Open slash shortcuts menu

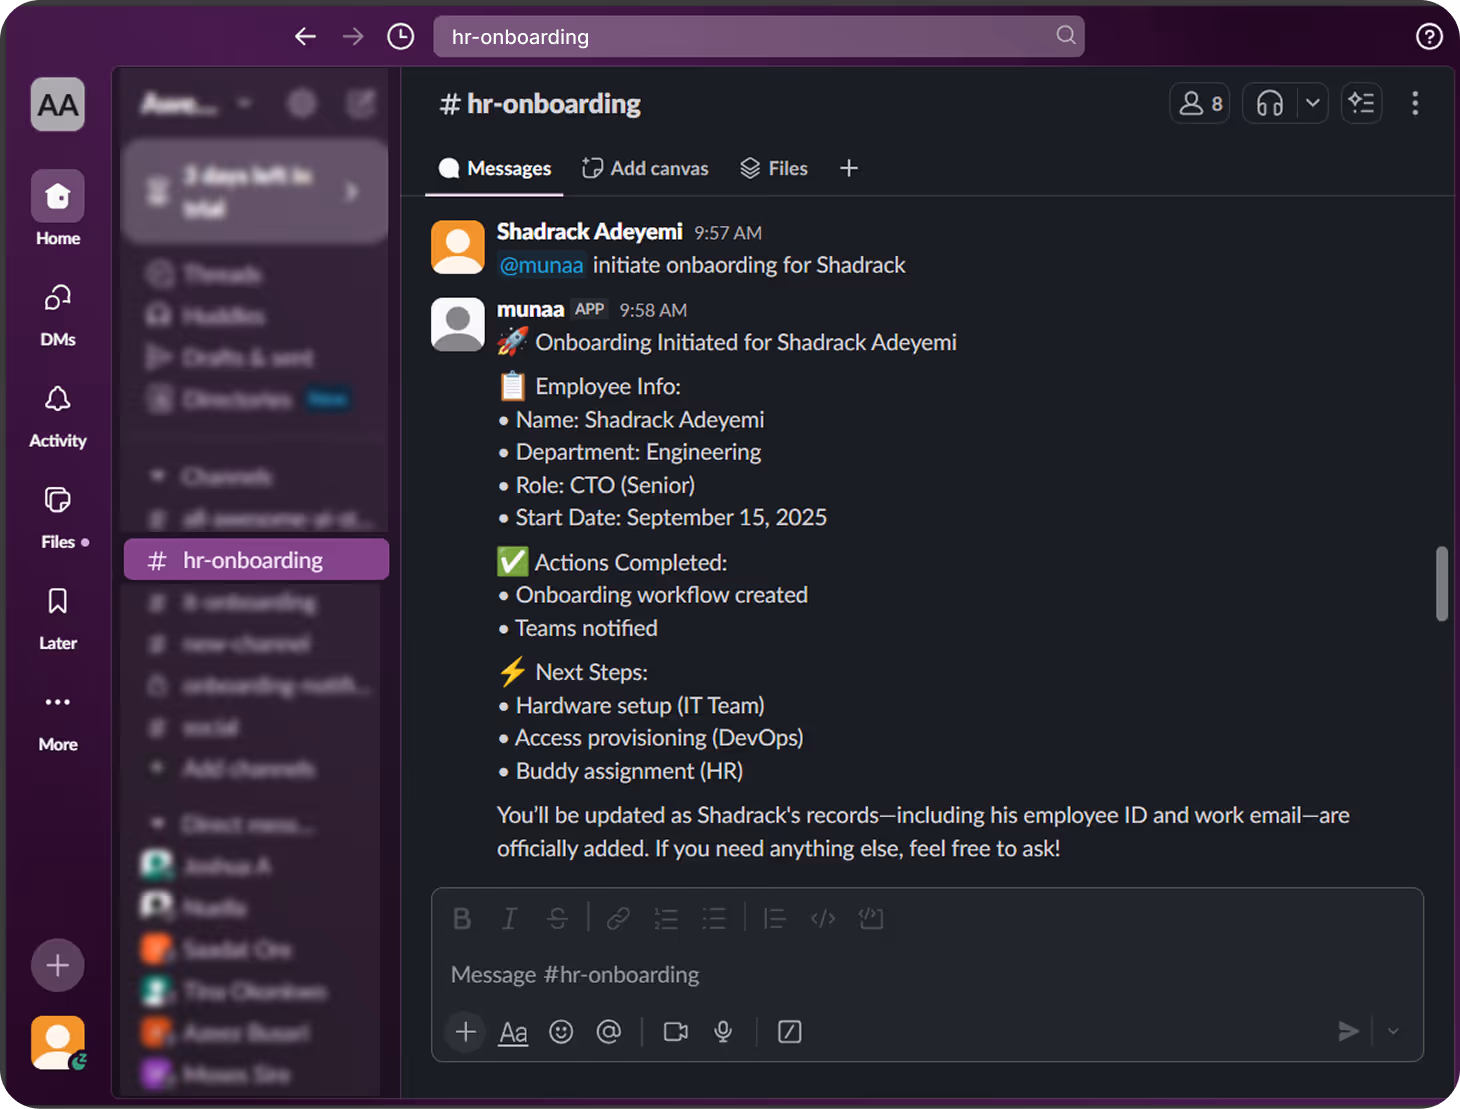click(x=789, y=1031)
